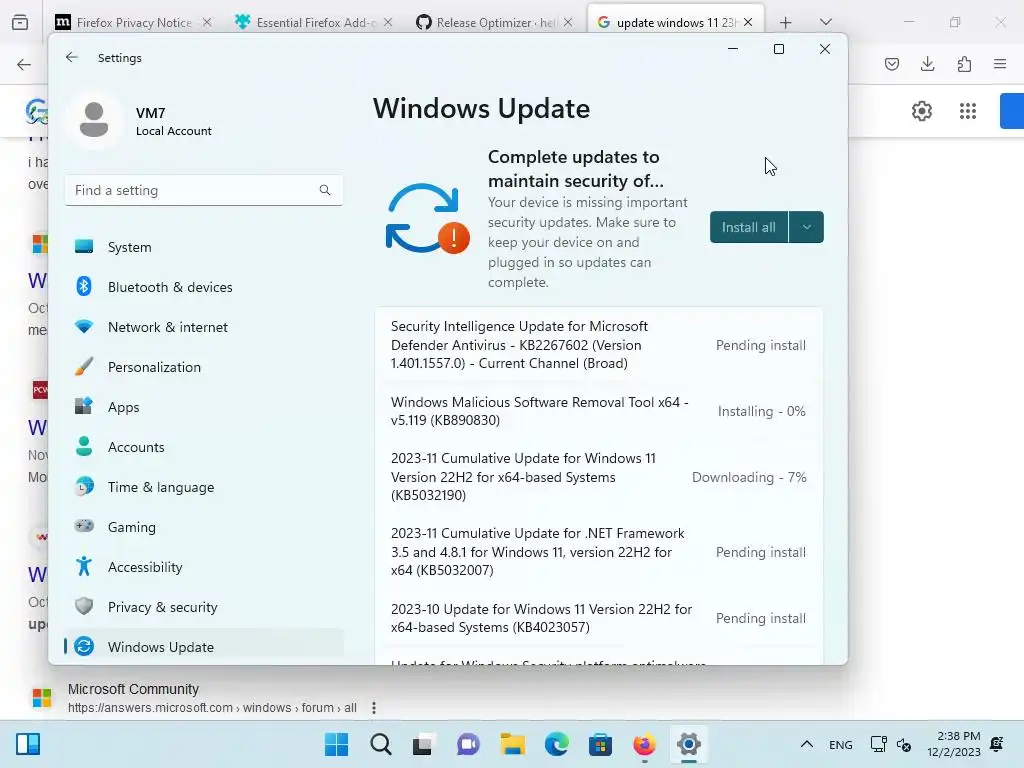Screen dimensions: 1024x768
Task: Open the Accounts settings page
Action: (x=204, y=447)
